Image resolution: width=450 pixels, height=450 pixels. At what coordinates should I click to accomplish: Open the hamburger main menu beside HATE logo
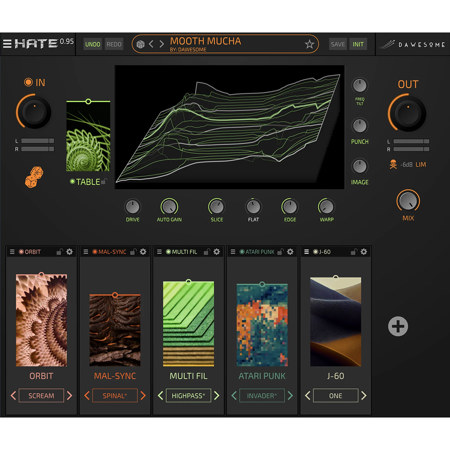point(7,44)
